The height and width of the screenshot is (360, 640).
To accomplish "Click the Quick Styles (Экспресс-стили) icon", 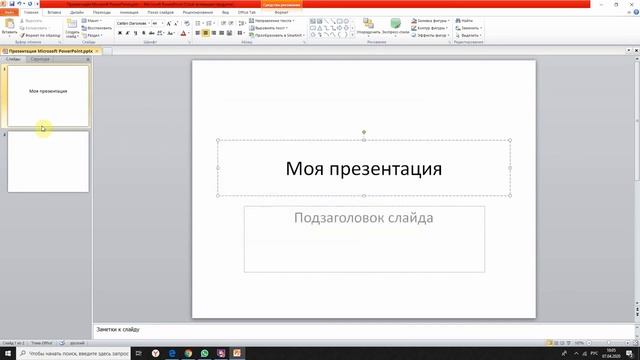I will [x=395, y=24].
